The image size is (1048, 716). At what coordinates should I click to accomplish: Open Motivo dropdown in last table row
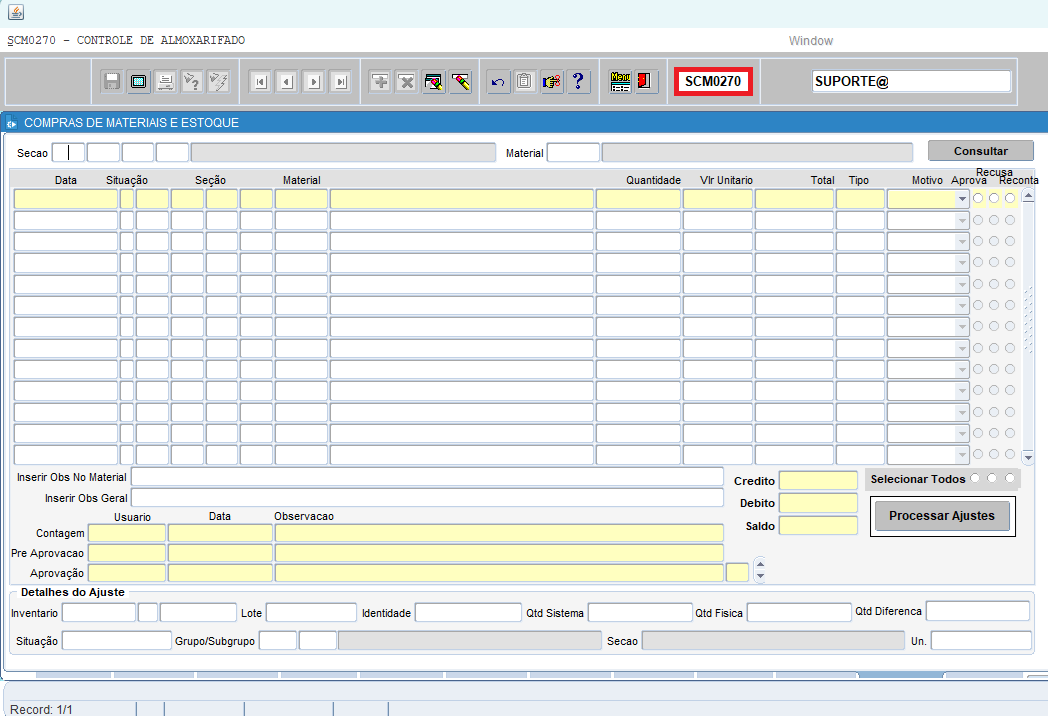[x=962, y=455]
